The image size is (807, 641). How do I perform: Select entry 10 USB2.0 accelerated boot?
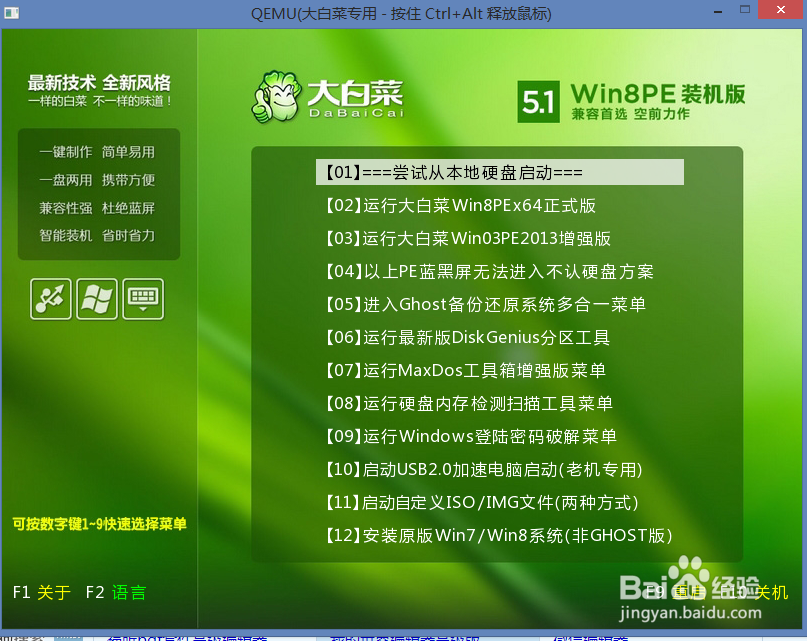click(x=484, y=469)
